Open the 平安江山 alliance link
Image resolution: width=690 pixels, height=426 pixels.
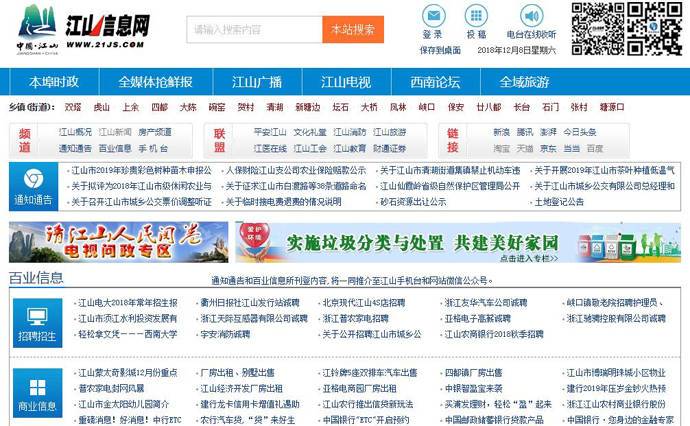point(270,132)
